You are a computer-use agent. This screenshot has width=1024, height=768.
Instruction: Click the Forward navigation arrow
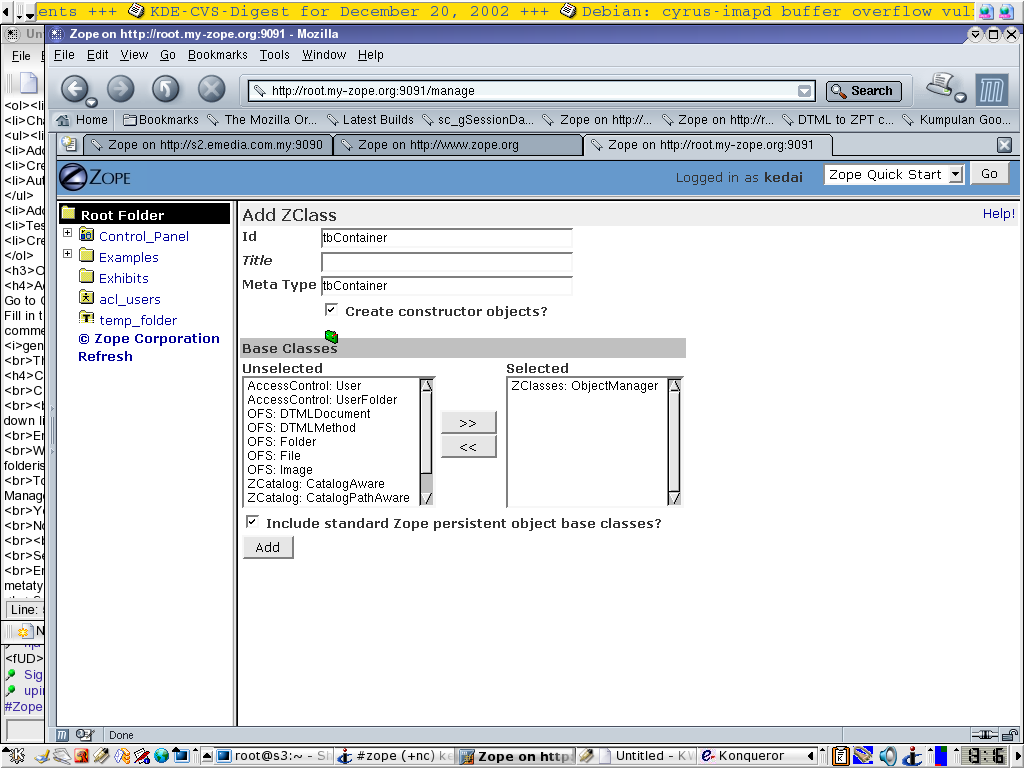(x=121, y=89)
